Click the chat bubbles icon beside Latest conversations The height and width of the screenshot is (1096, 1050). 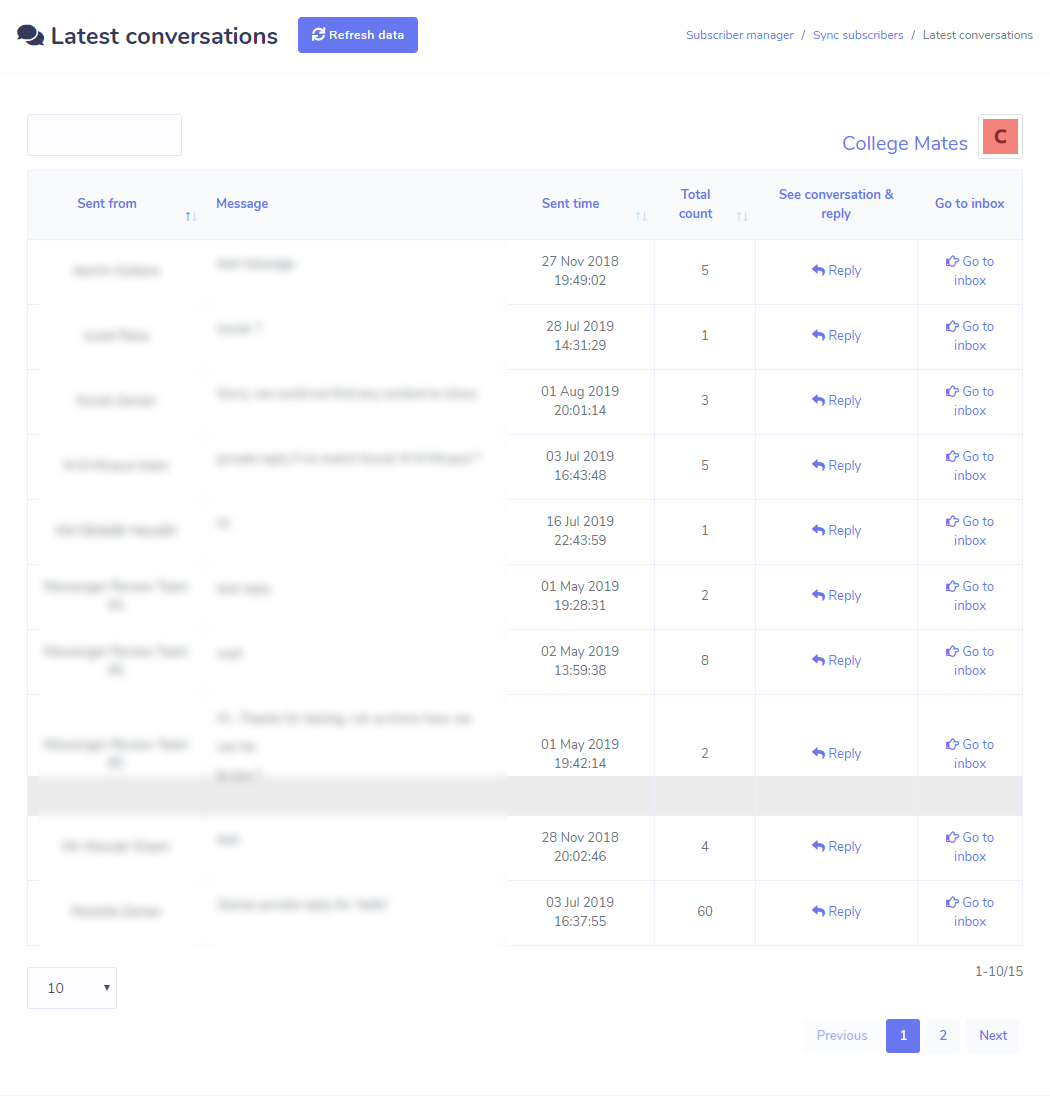pyautogui.click(x=30, y=34)
